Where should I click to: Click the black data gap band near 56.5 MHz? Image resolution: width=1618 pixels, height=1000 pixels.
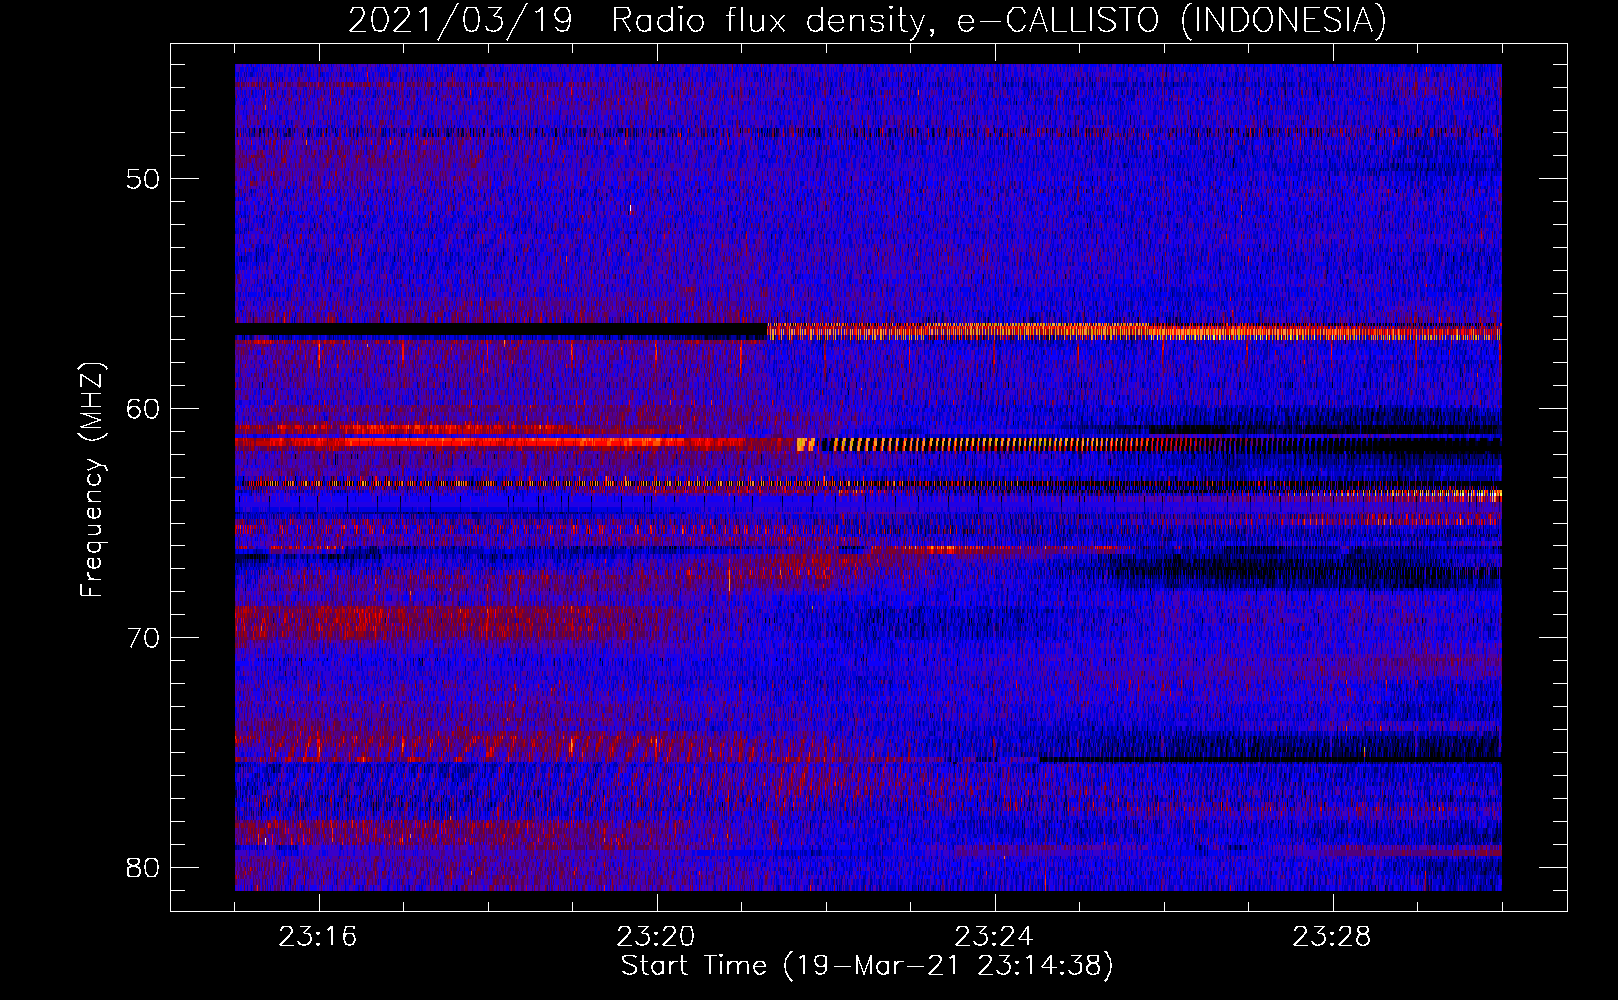501,330
